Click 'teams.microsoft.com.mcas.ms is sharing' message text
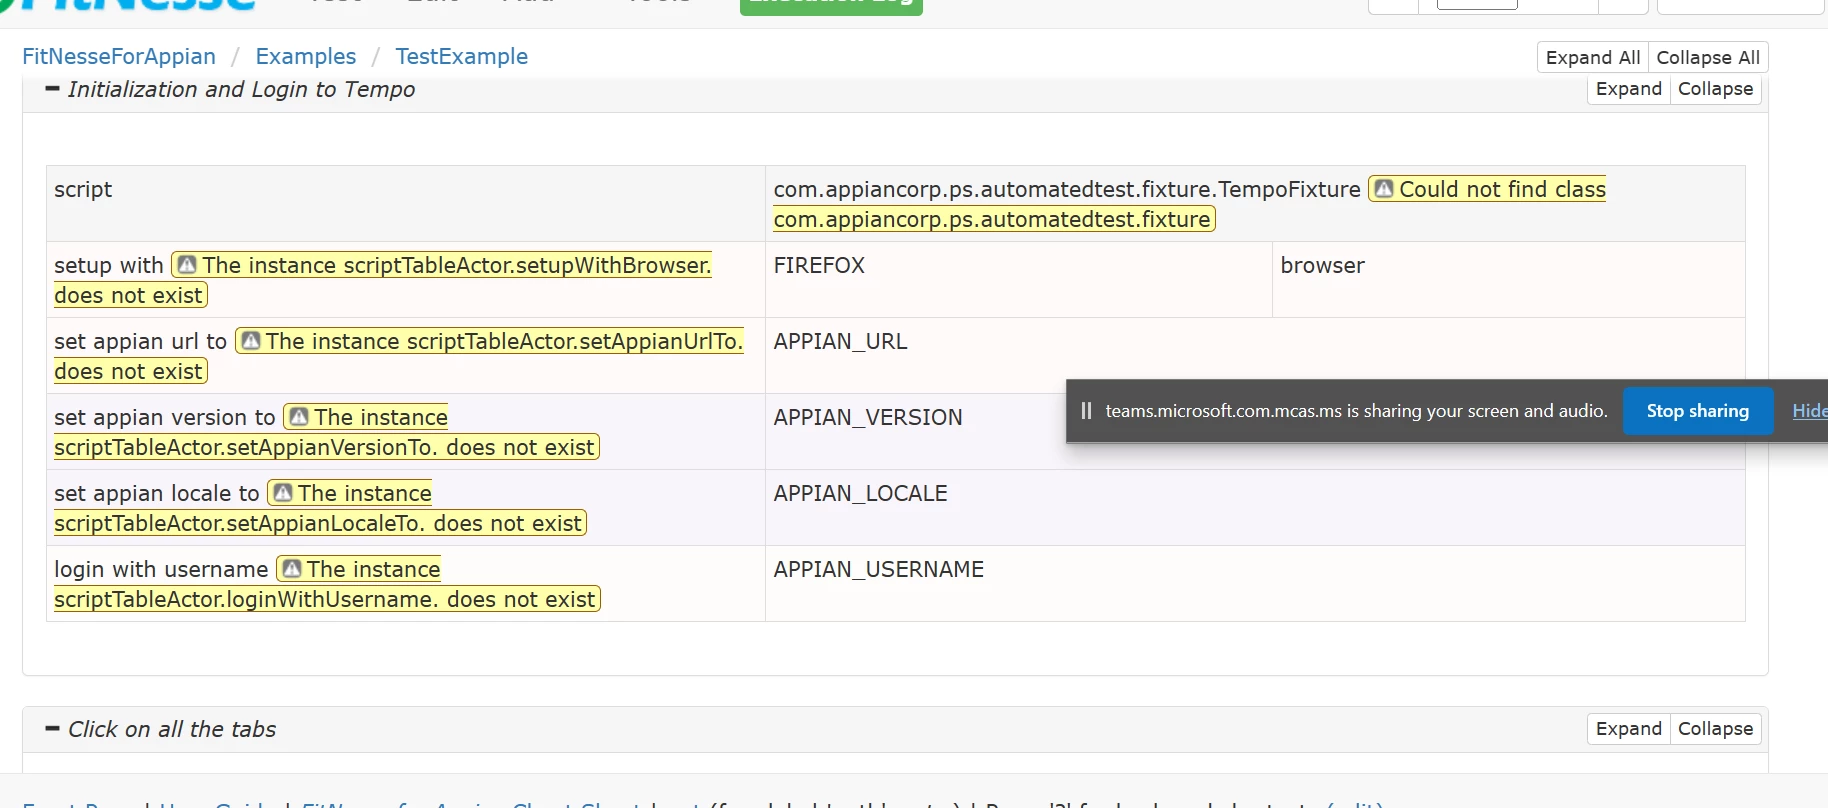The image size is (1828, 808). click(1356, 411)
